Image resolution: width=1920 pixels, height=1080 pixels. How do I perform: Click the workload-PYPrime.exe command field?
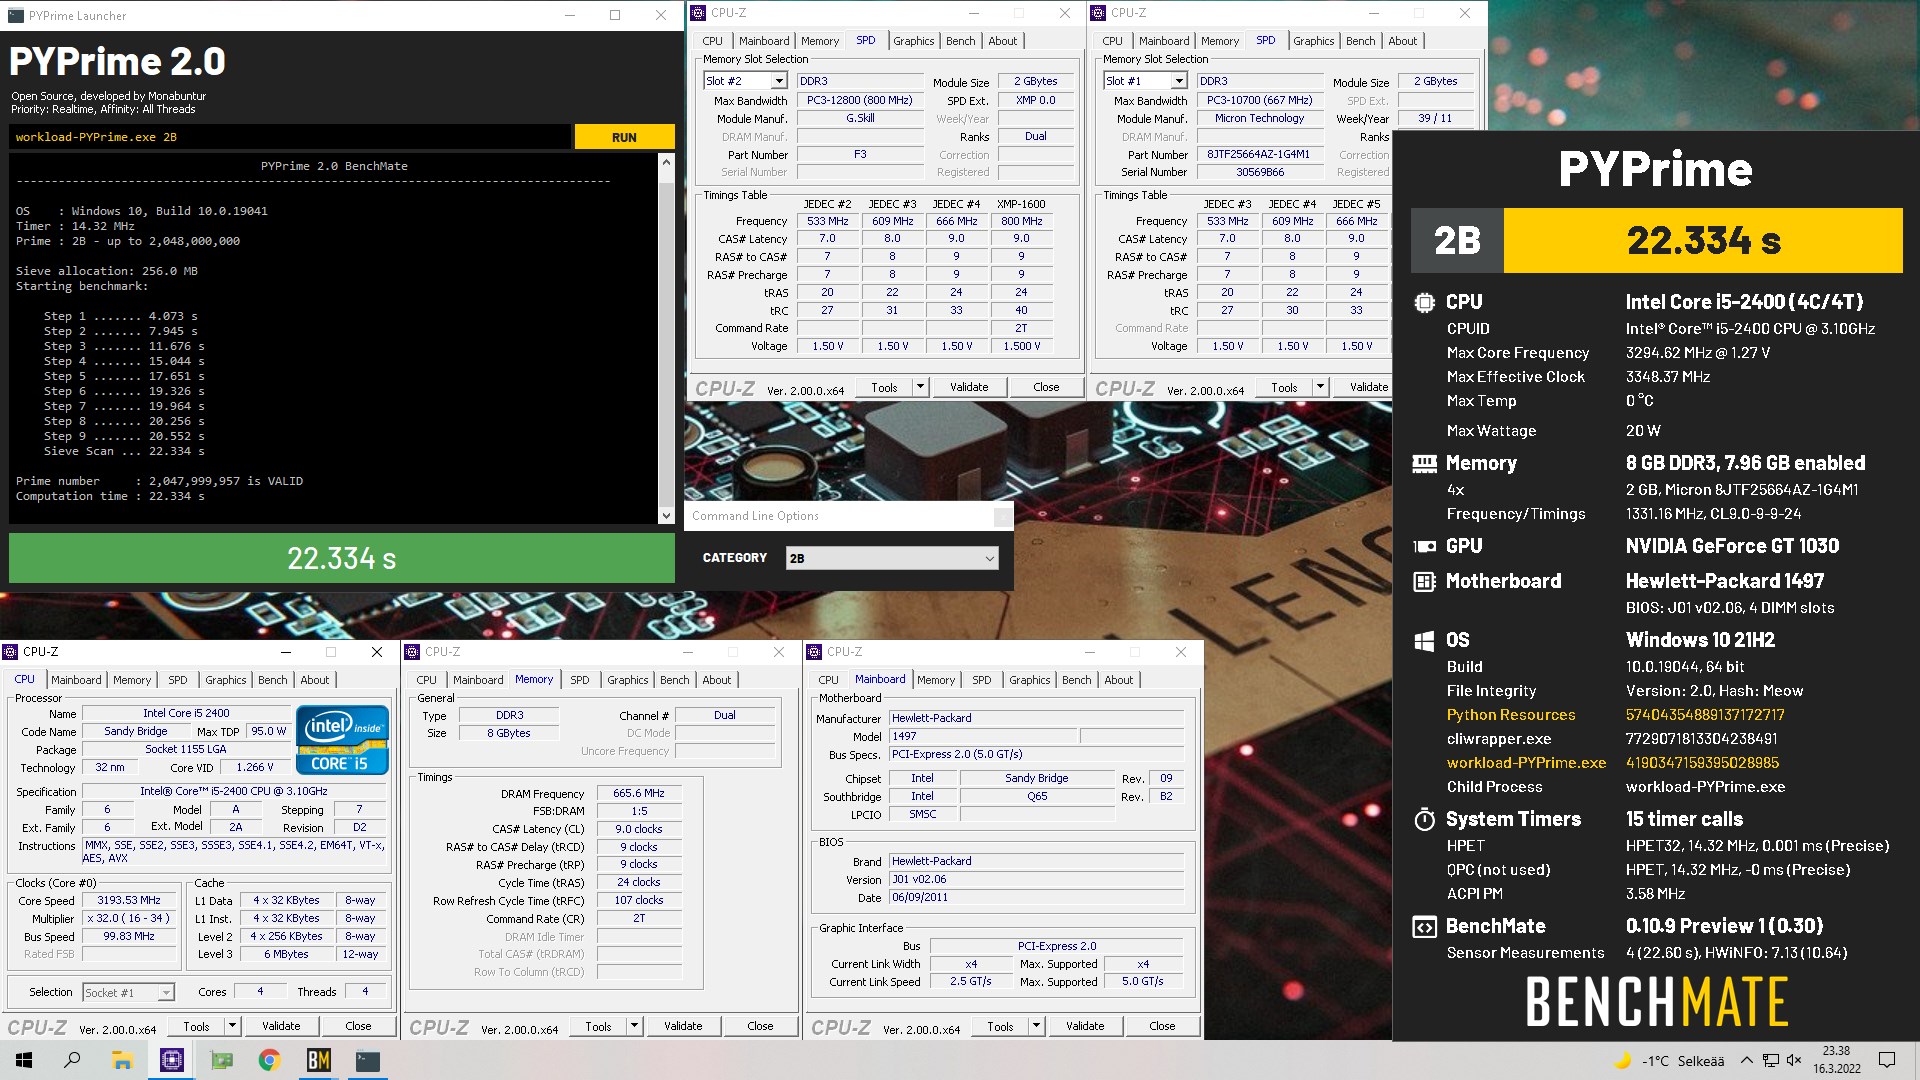click(x=290, y=137)
